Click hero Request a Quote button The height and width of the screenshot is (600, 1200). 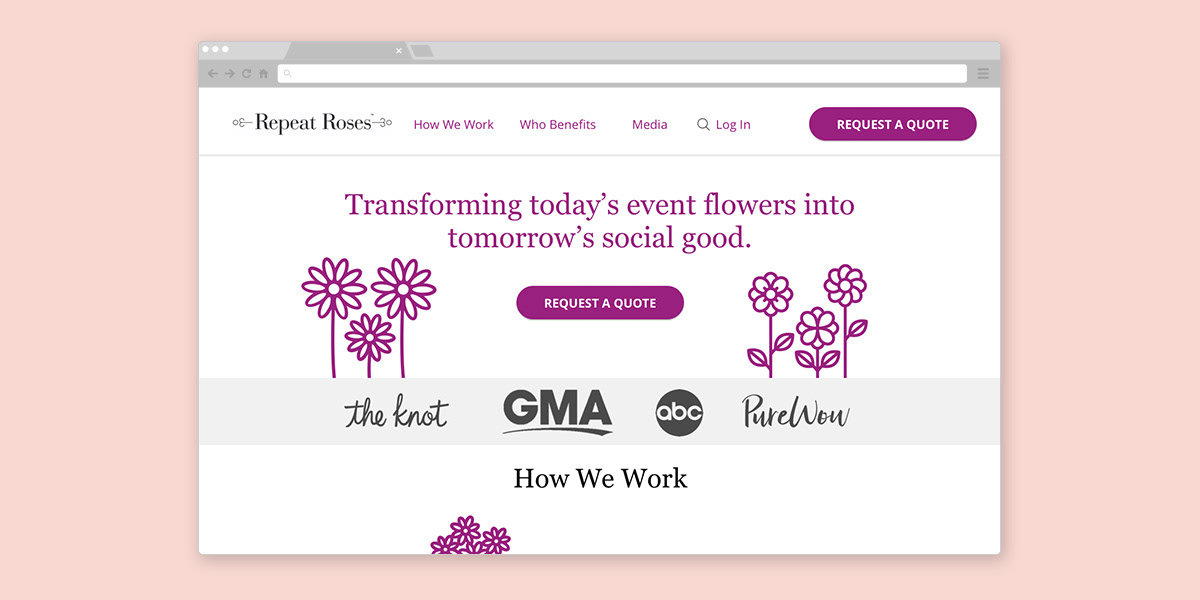pyautogui.click(x=600, y=303)
